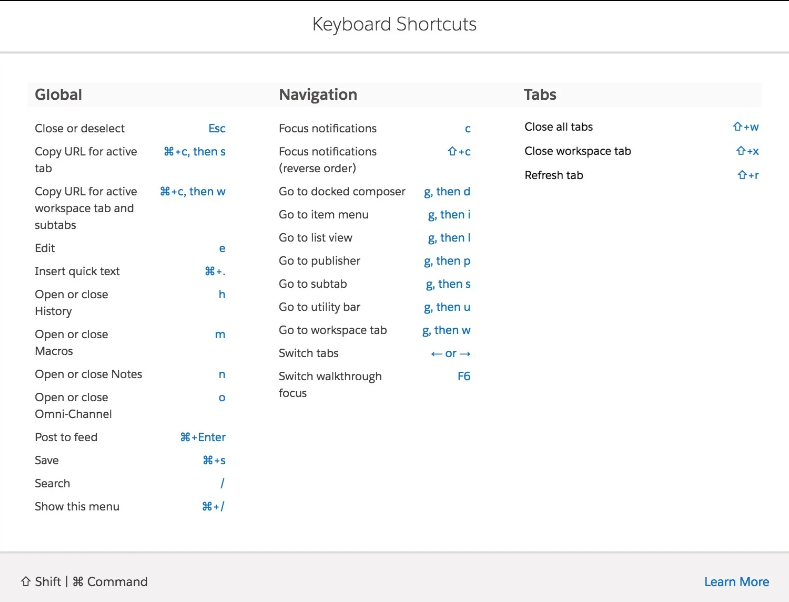The height and width of the screenshot is (602, 789).
Task: Open the Learn More link
Action: pyautogui.click(x=736, y=582)
